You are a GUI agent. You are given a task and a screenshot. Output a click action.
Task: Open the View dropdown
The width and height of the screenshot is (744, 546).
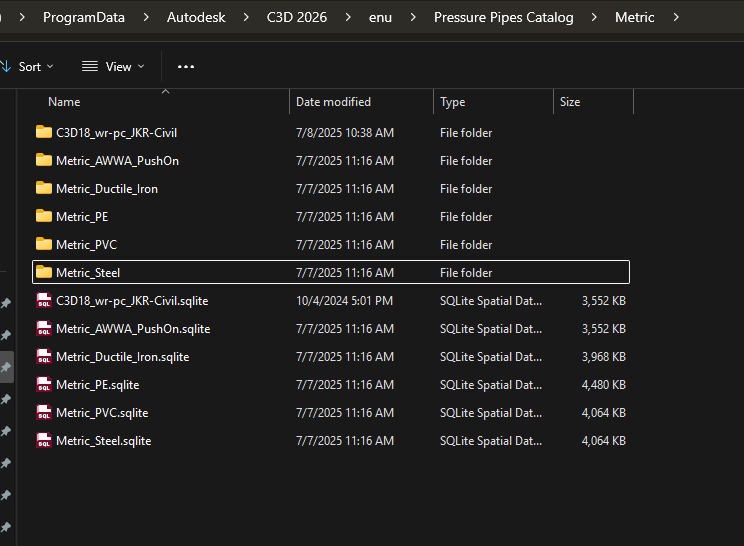click(x=113, y=67)
